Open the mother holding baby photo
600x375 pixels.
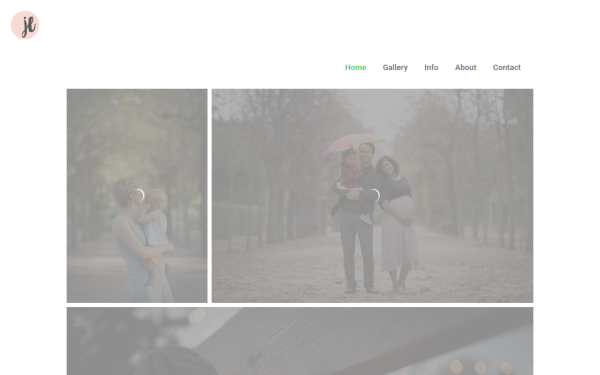pyautogui.click(x=137, y=196)
